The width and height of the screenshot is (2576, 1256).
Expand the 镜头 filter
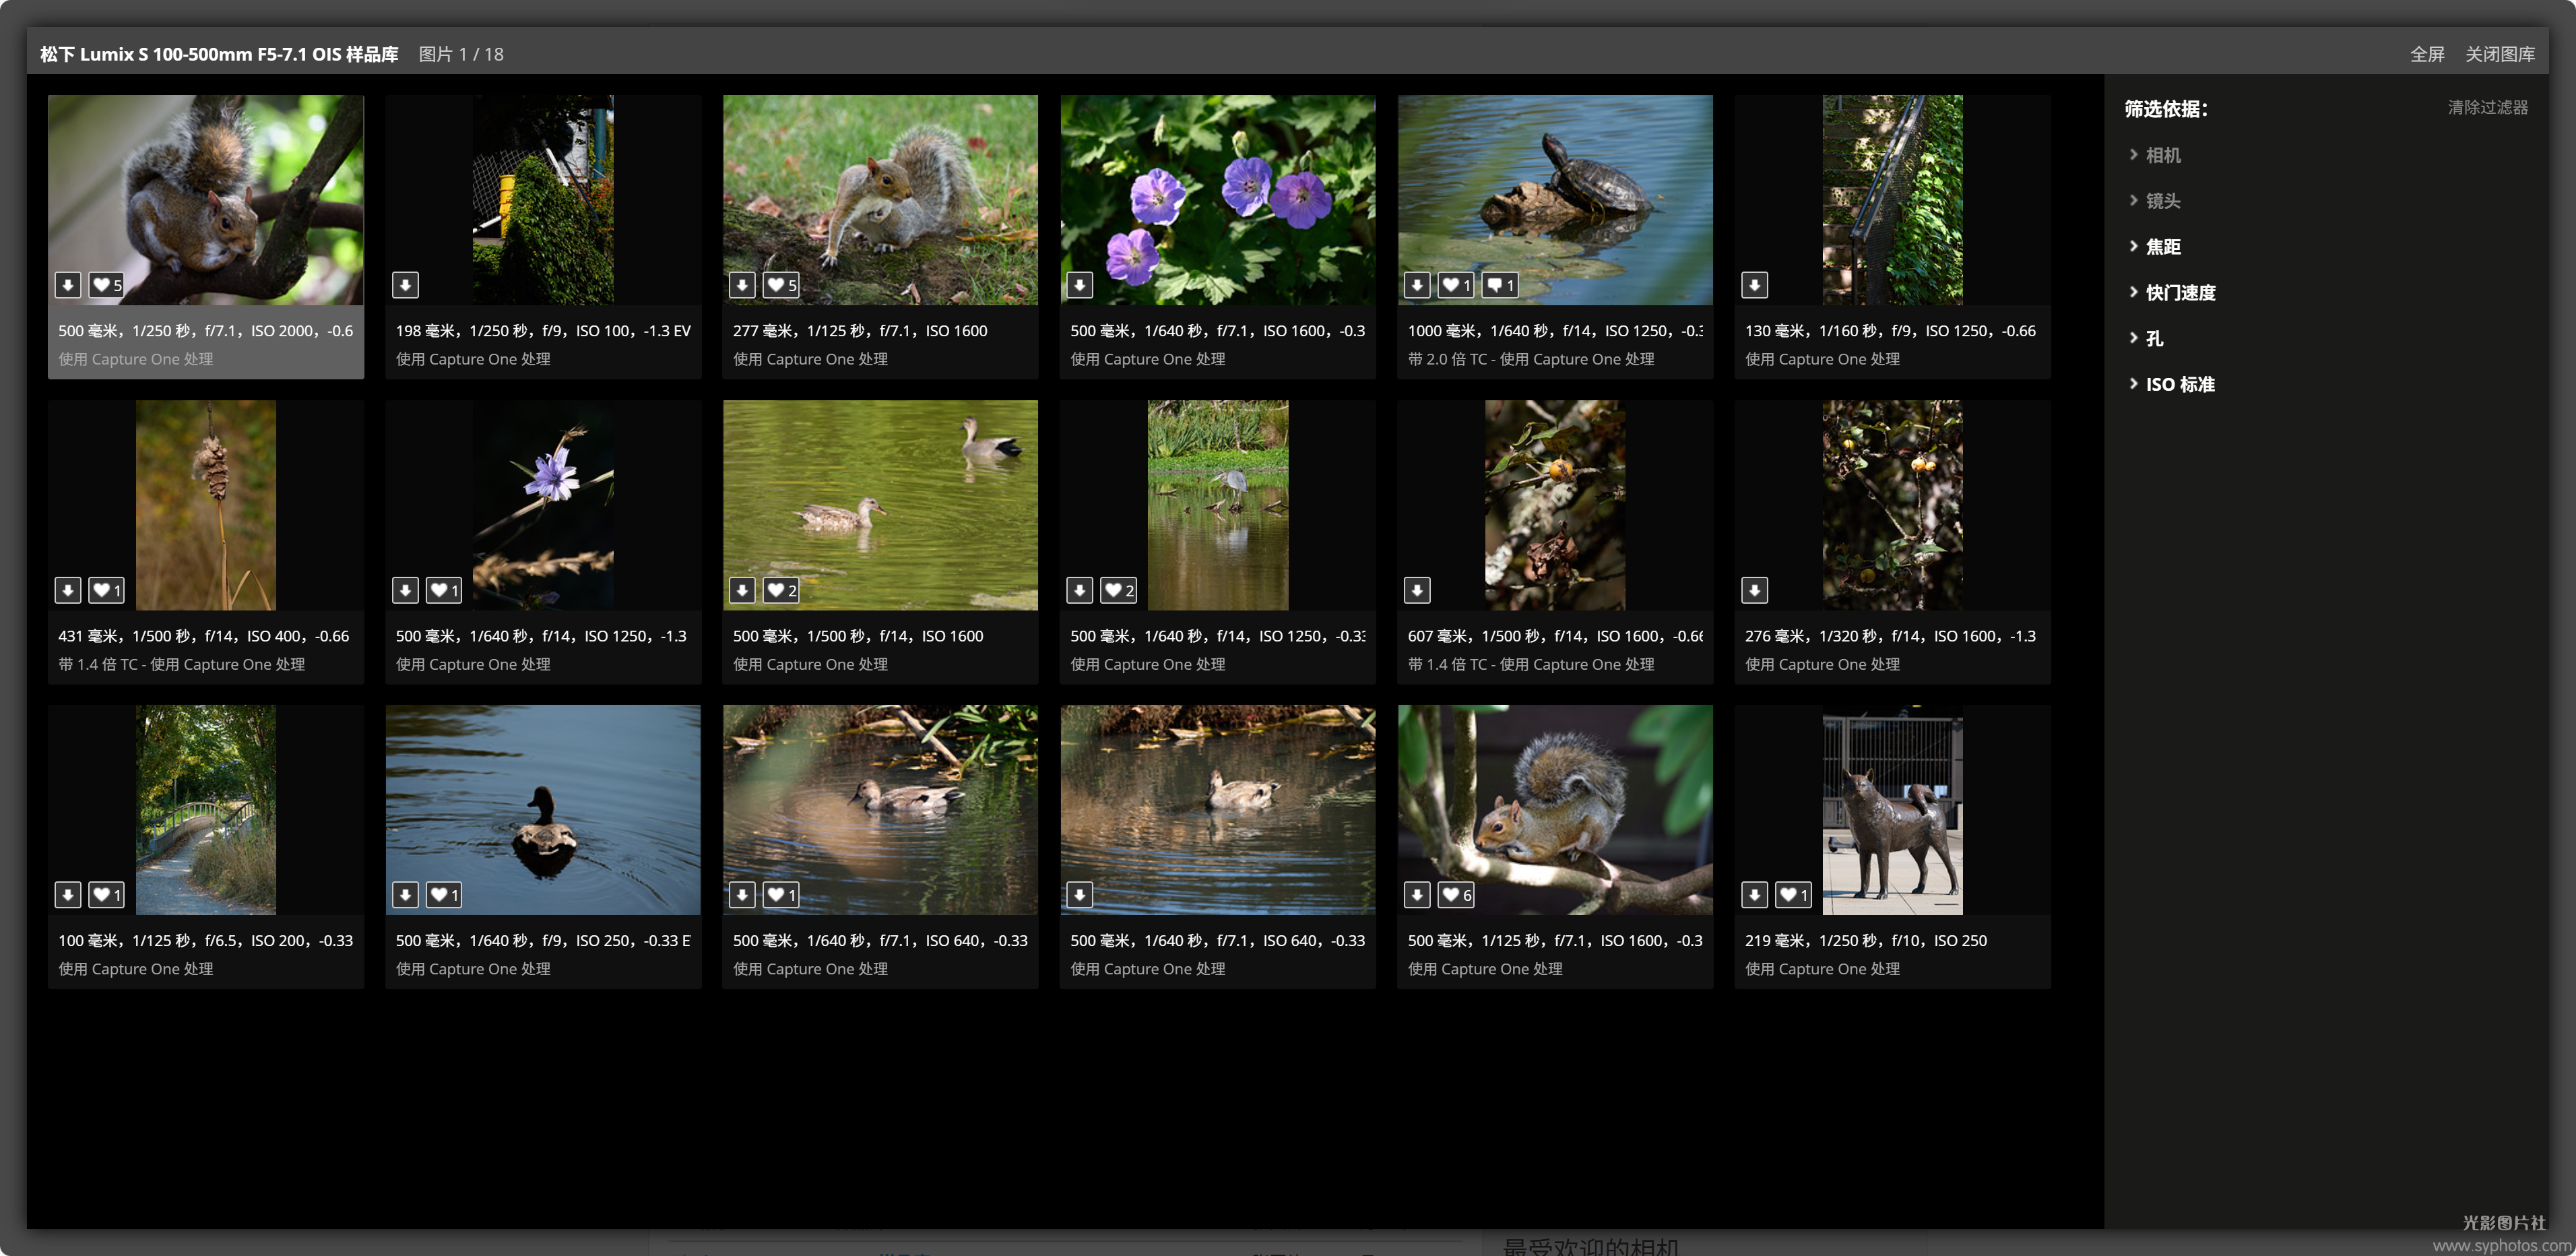point(2155,201)
